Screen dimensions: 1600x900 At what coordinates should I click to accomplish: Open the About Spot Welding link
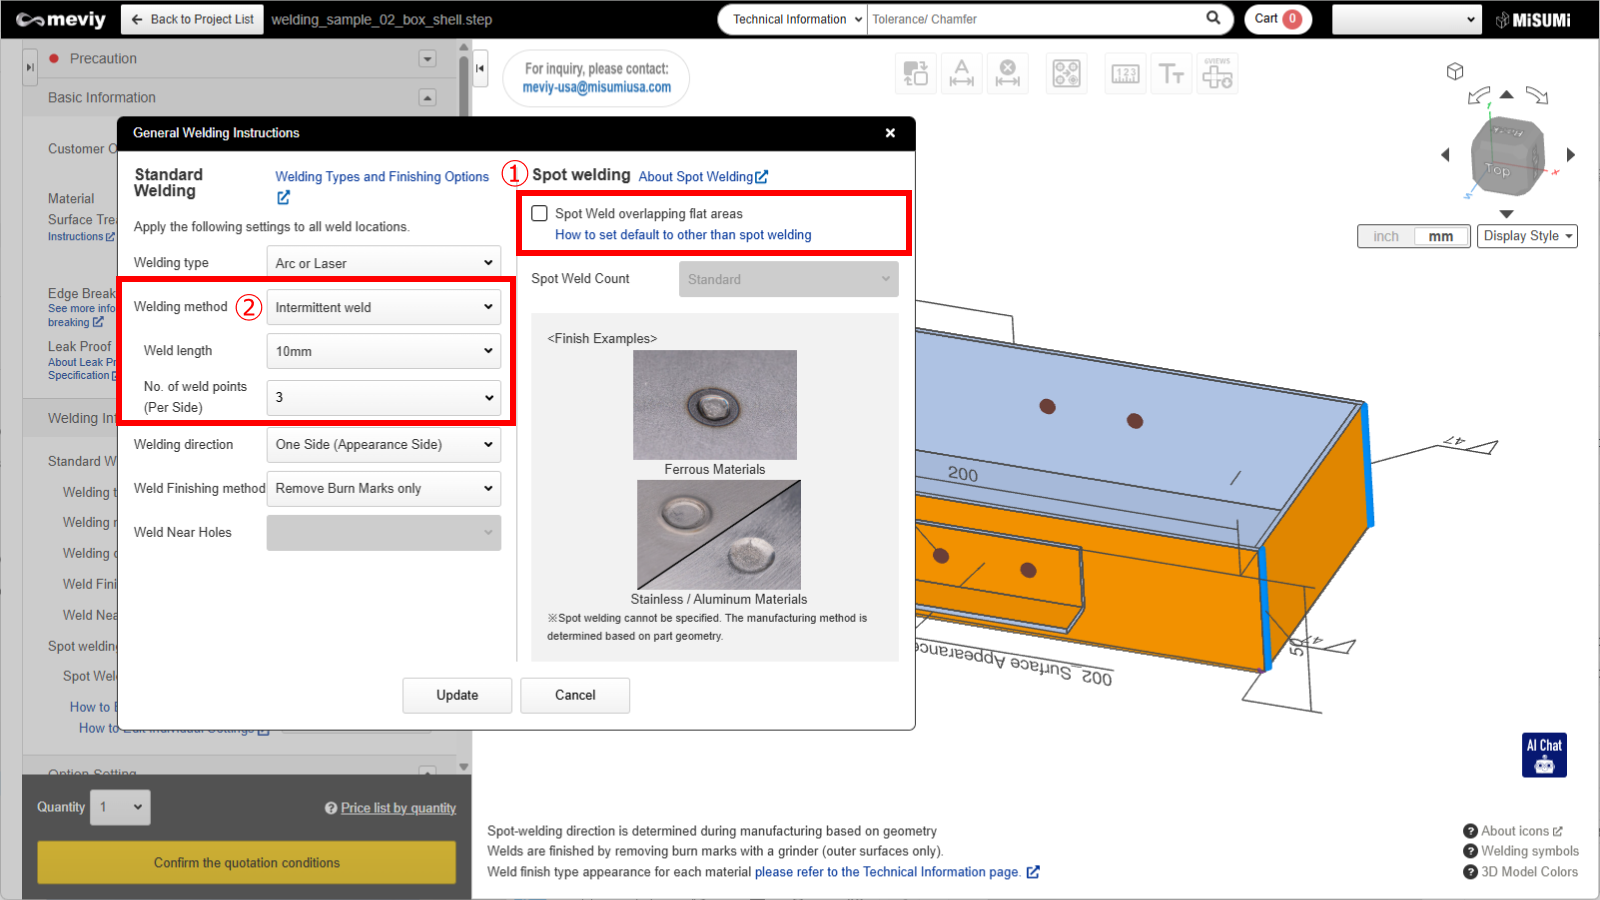click(702, 177)
